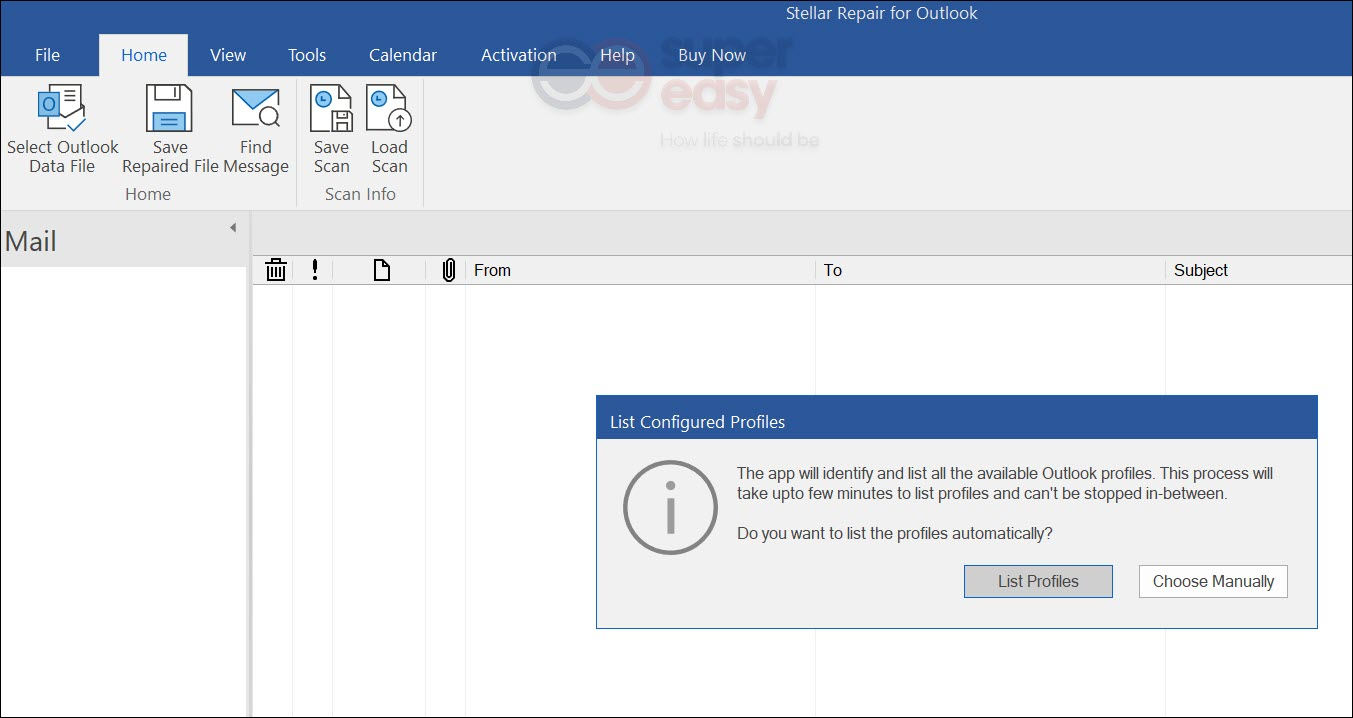This screenshot has height=718, width=1353.
Task: Click the Save Repaired File icon
Action: click(169, 108)
